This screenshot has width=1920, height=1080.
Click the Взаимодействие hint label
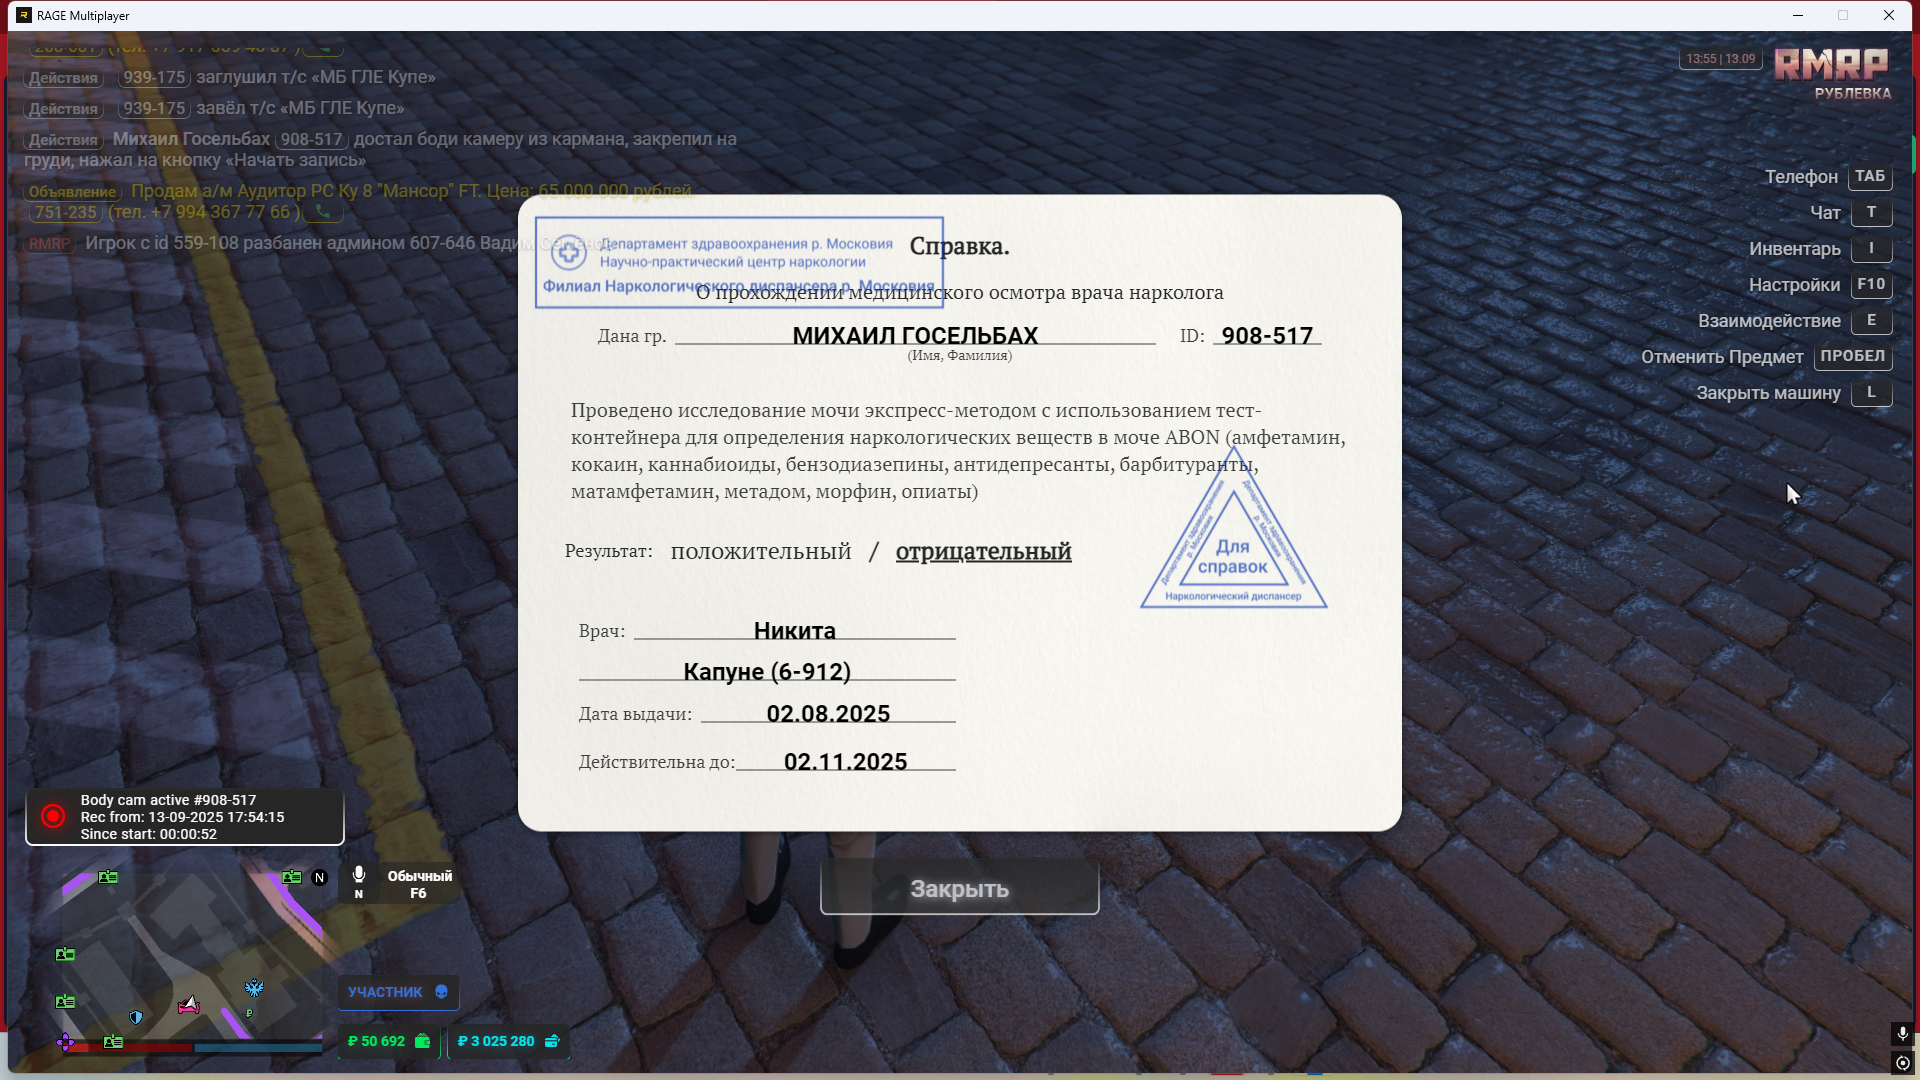point(1769,321)
